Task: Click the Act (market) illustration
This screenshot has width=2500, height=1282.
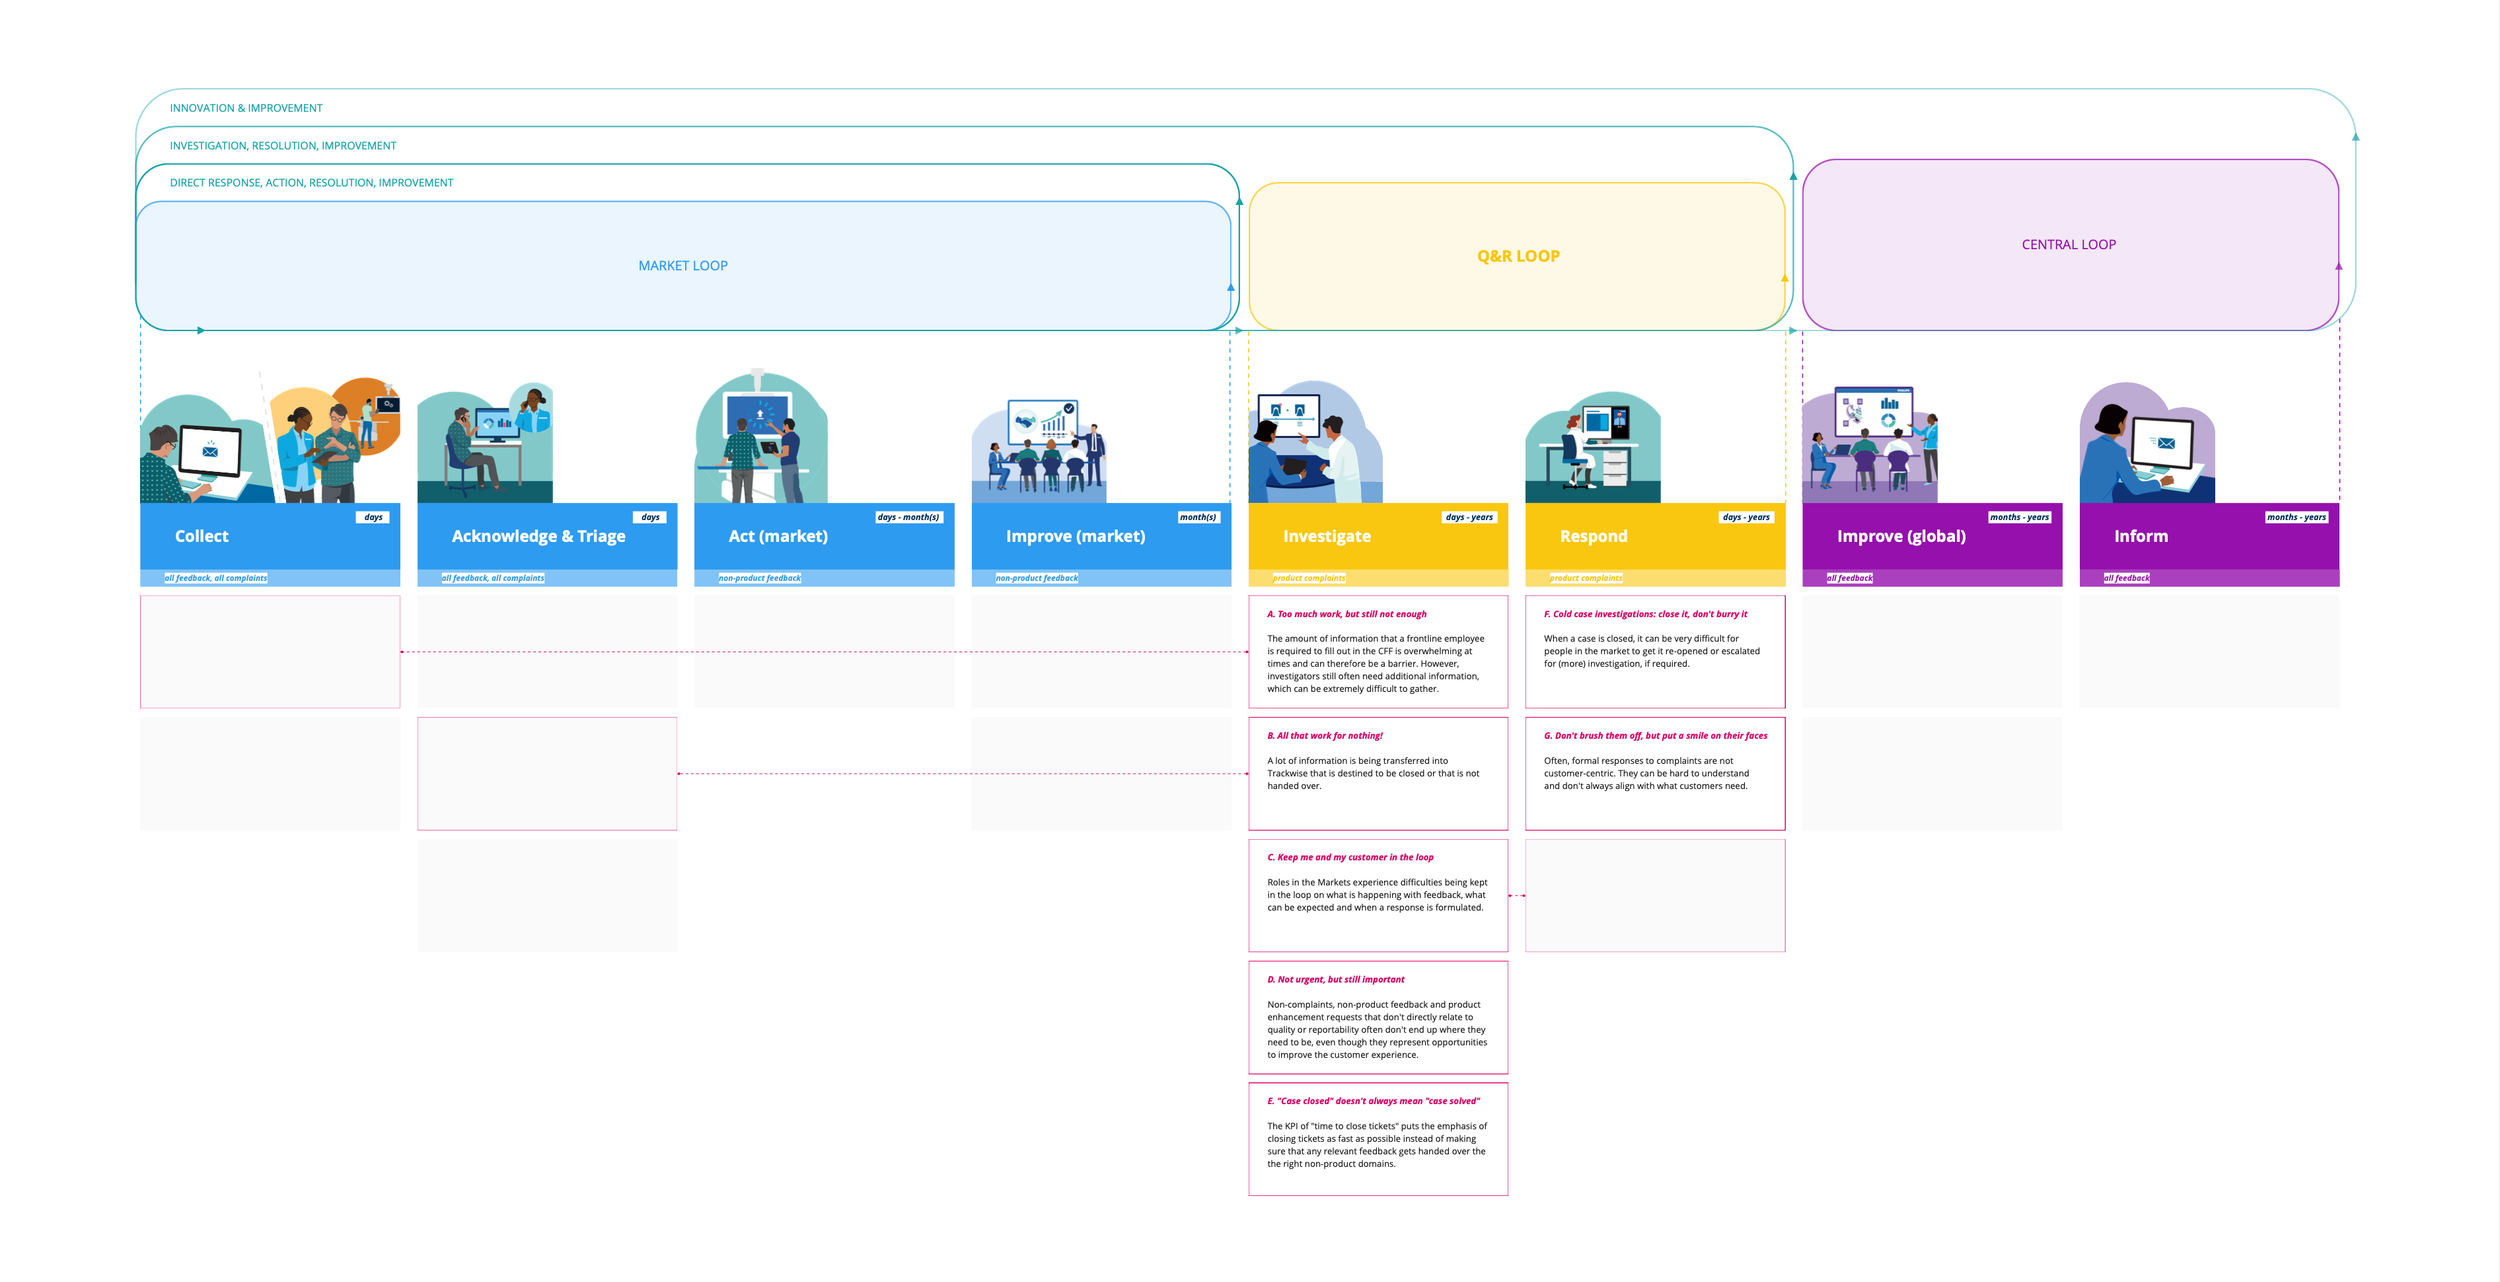Action: pos(761,440)
